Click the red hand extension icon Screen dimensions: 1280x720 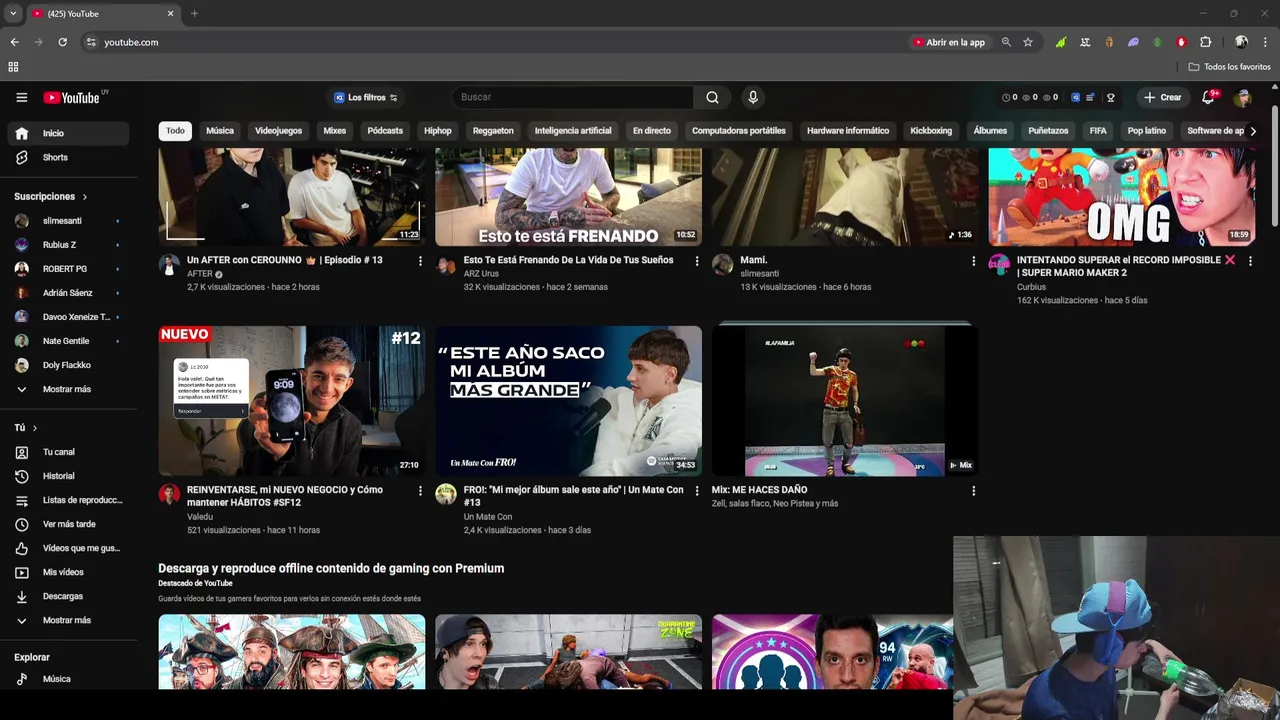[1181, 42]
